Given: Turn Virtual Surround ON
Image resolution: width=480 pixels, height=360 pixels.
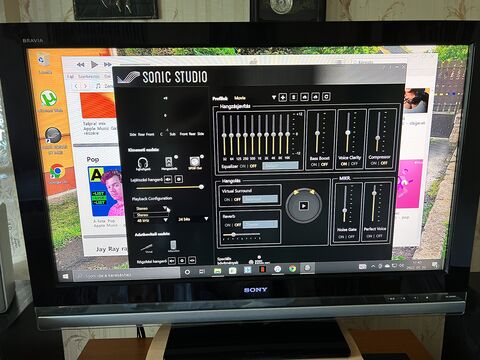Looking at the screenshot, I should (x=227, y=199).
